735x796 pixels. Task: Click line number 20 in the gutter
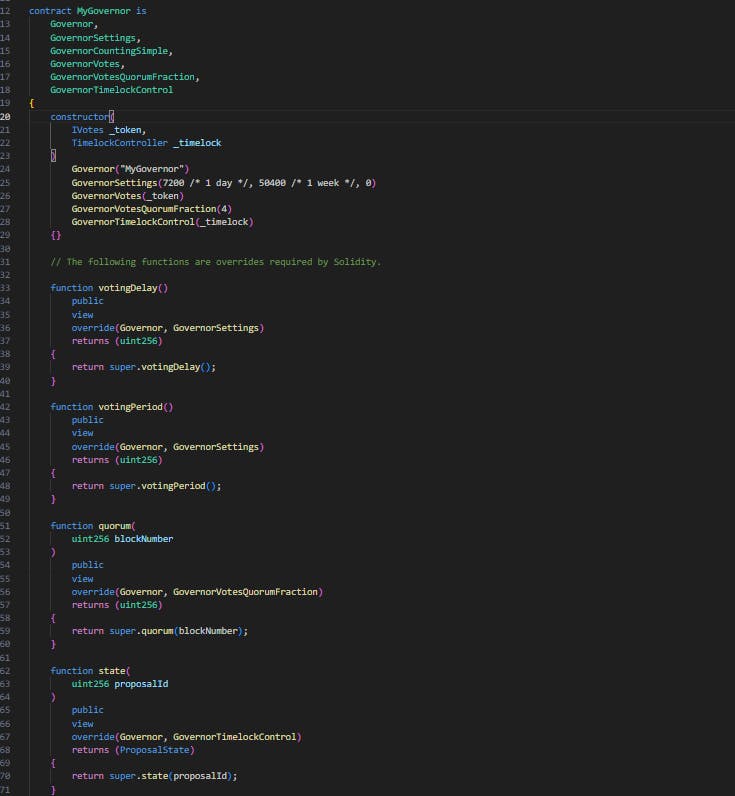(6, 116)
